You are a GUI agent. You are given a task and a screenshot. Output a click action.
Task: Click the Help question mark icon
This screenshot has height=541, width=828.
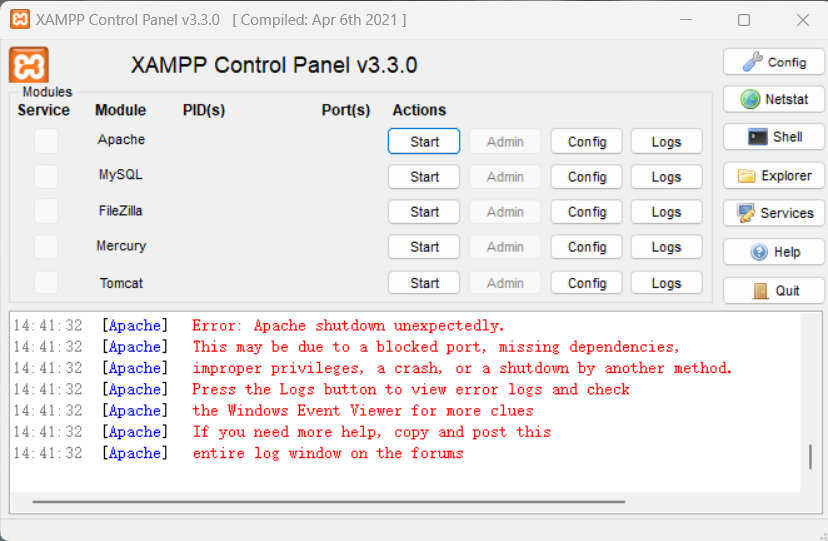[759, 252]
